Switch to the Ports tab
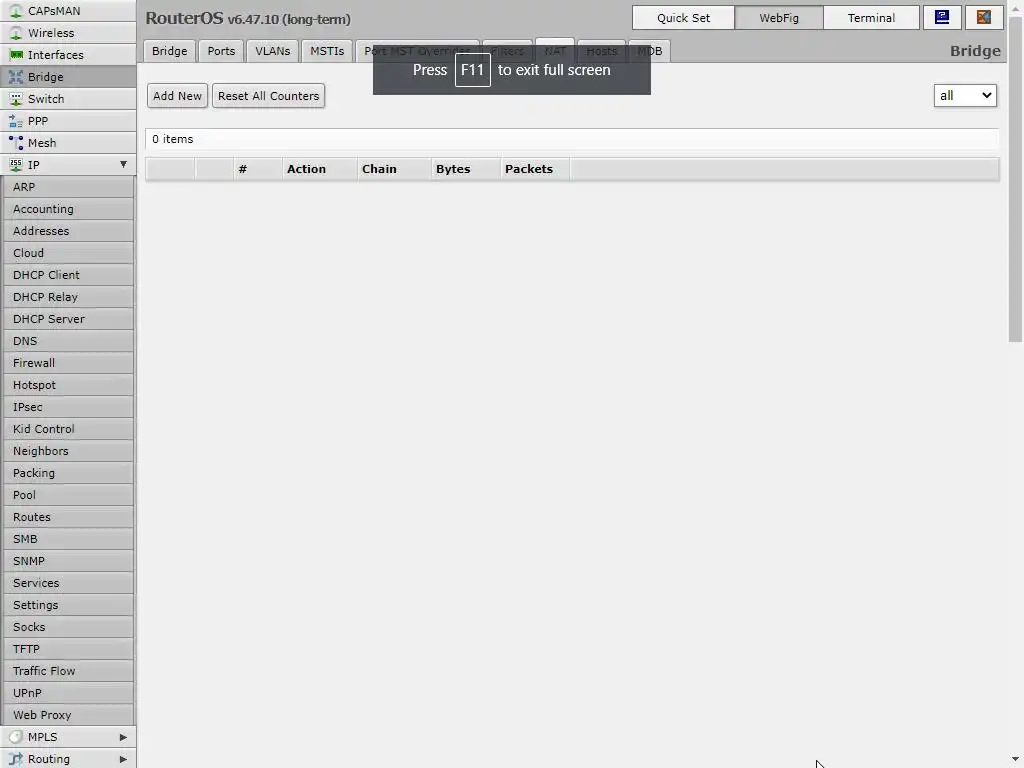The image size is (1024, 768). 221,51
